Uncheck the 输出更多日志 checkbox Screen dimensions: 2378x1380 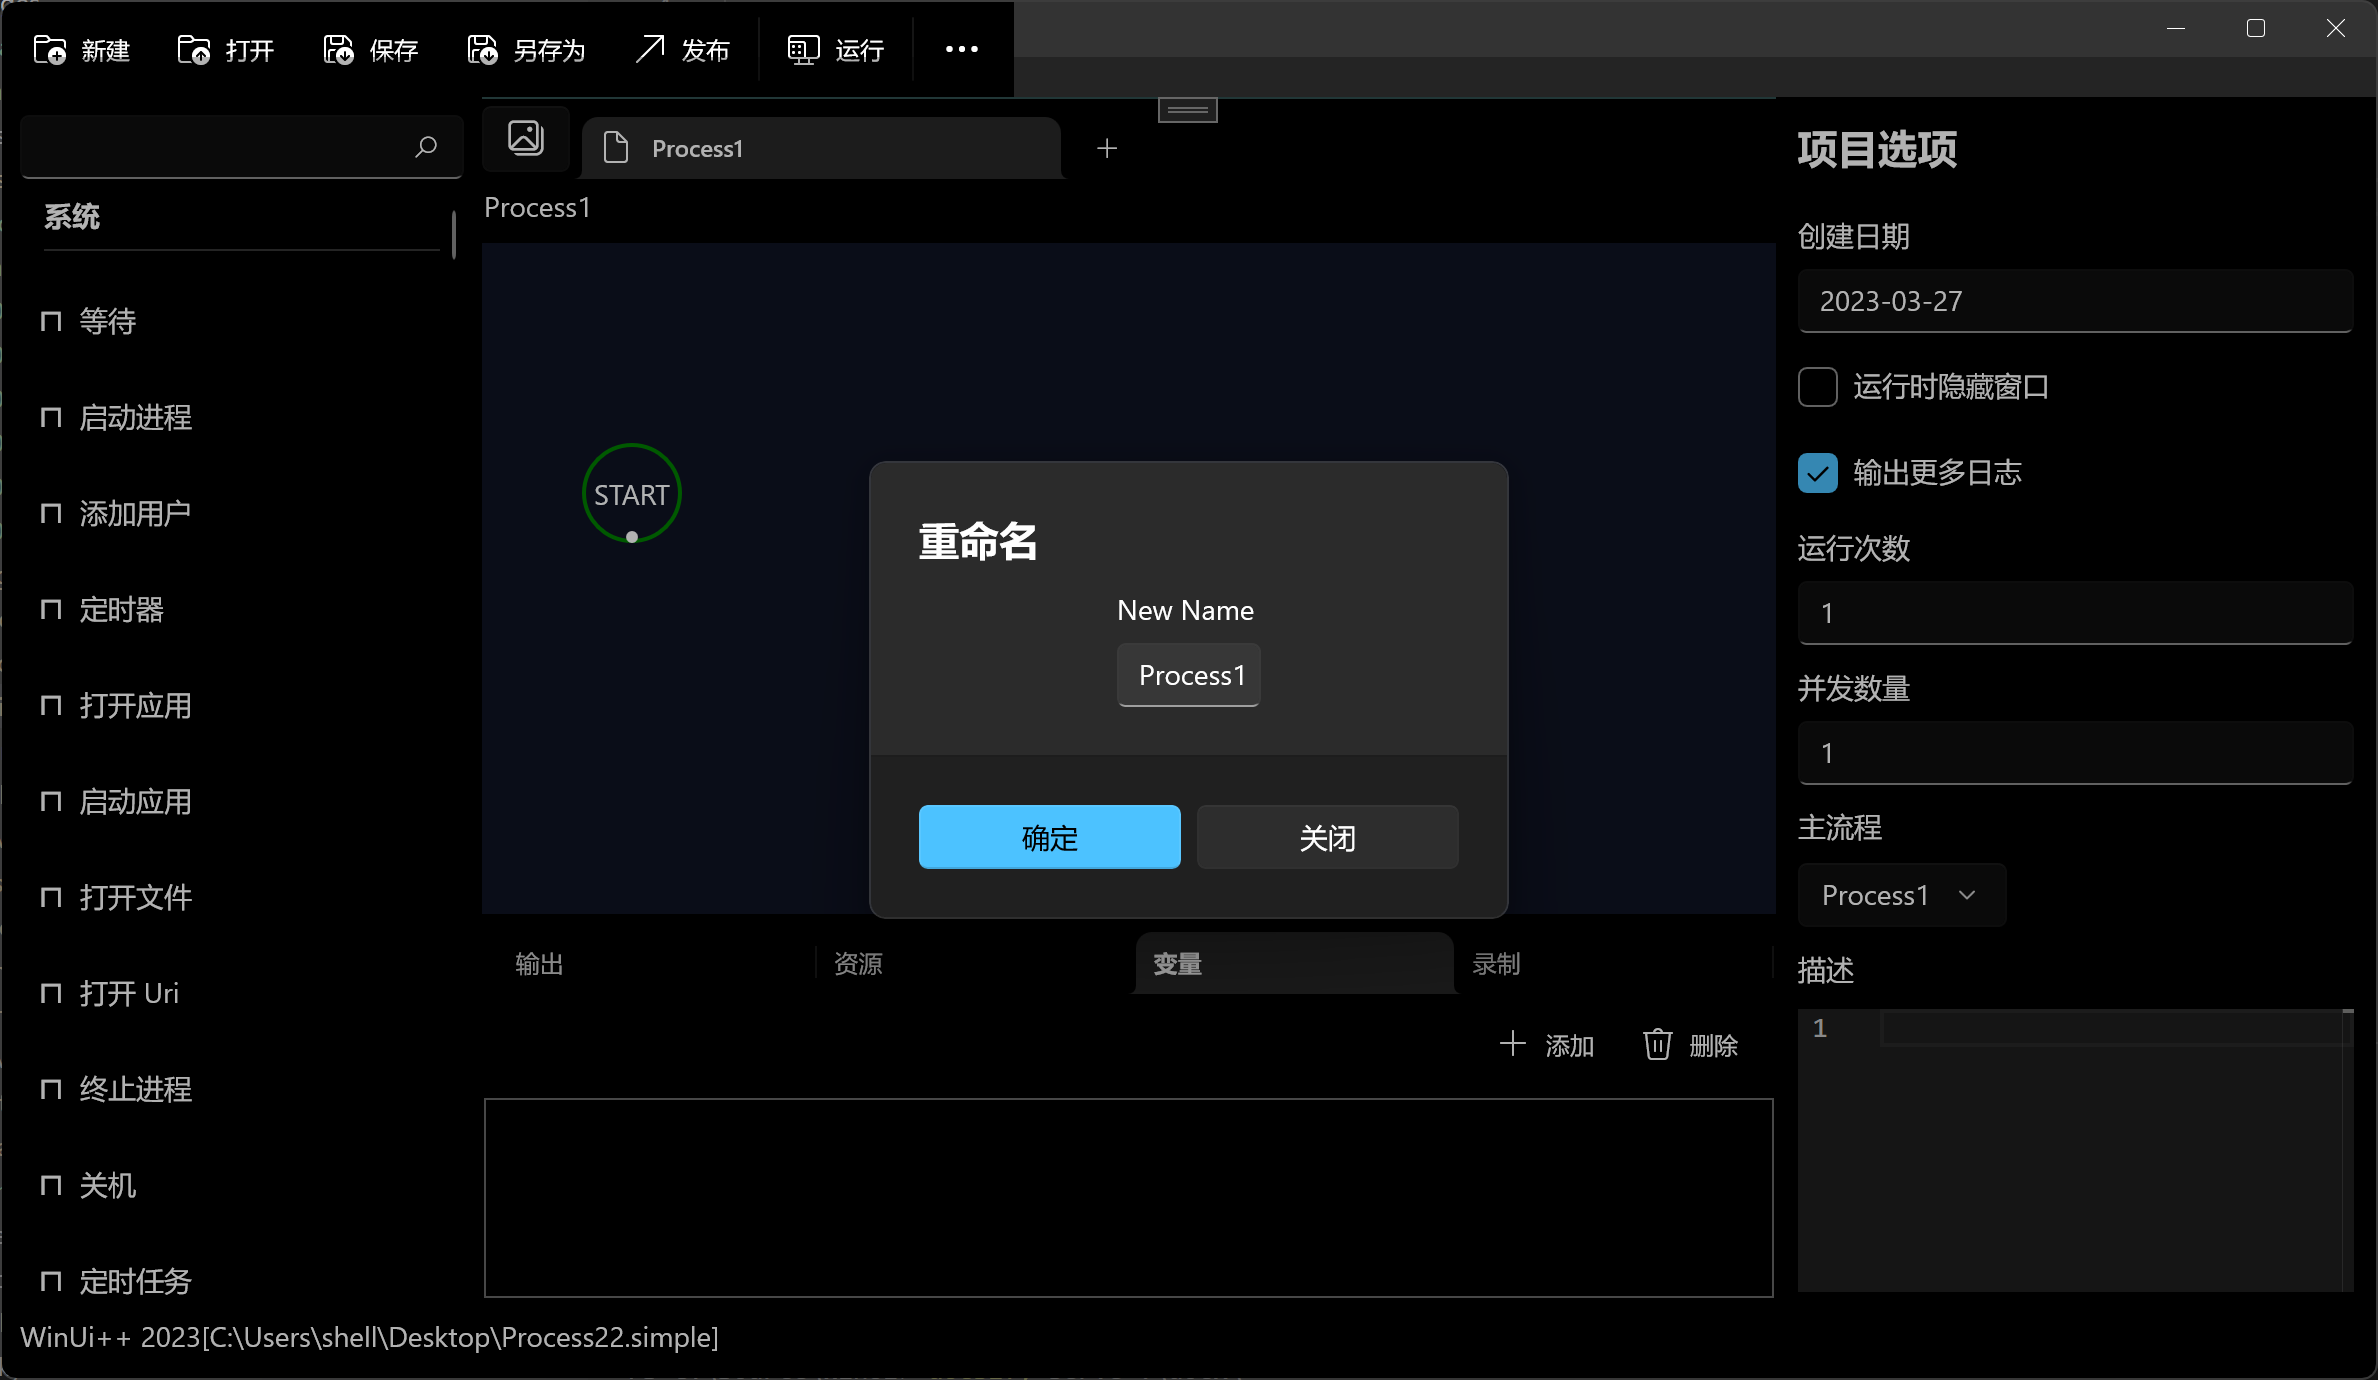[x=1817, y=473]
